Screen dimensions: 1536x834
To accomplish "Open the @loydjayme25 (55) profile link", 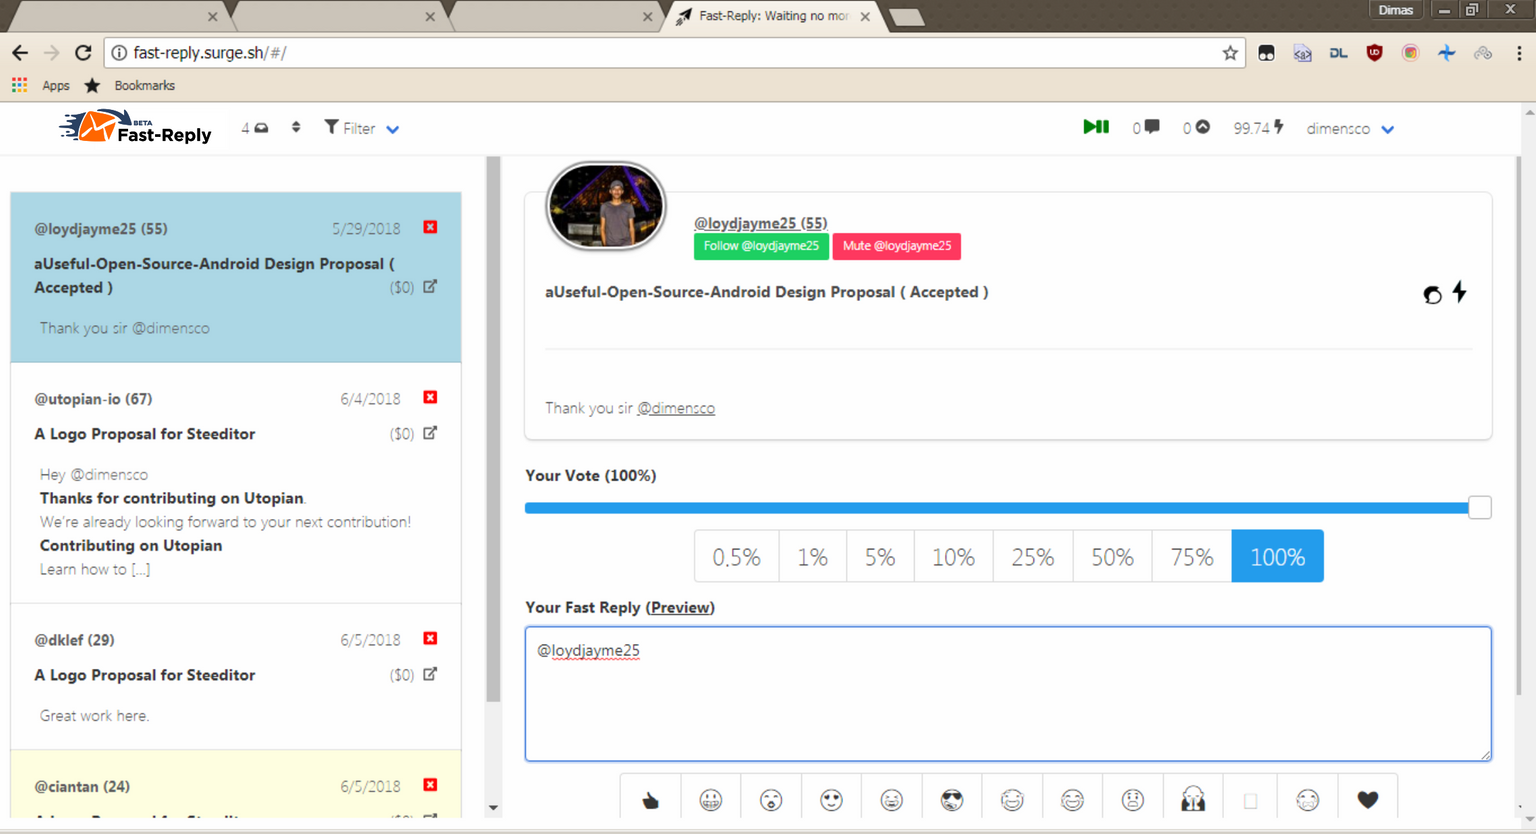I will [760, 223].
